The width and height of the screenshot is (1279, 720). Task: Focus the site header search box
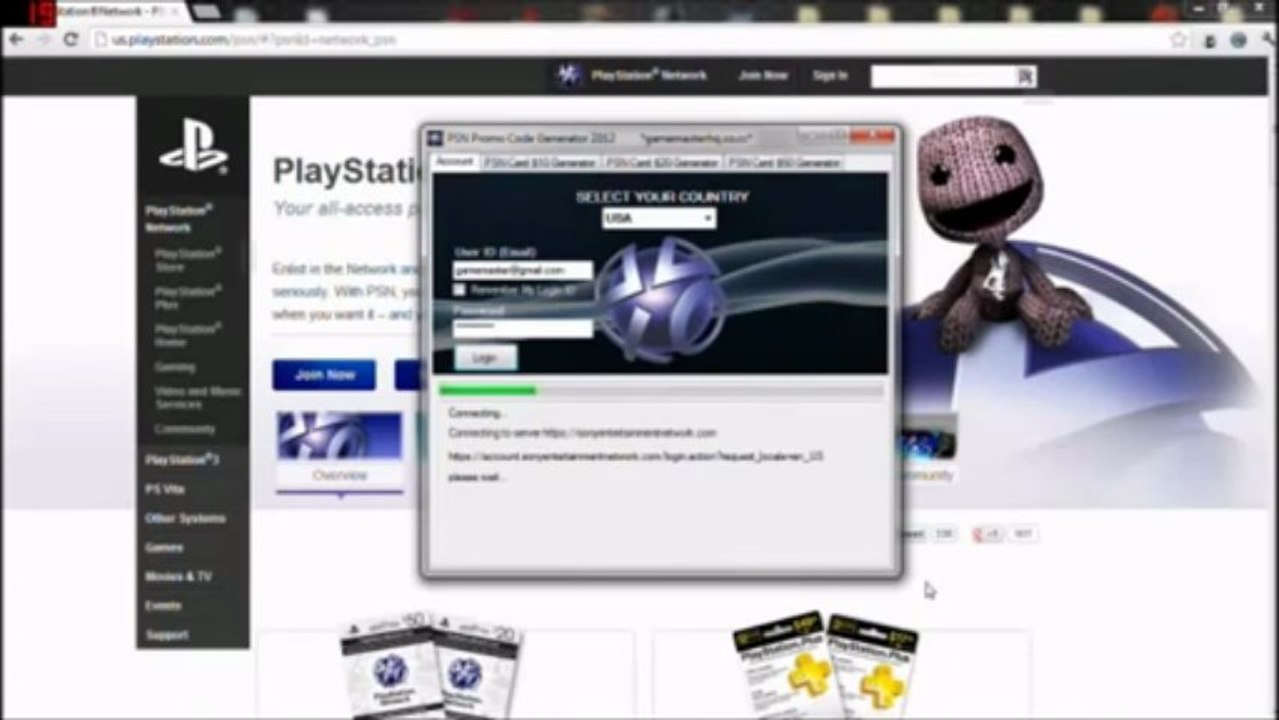coord(944,76)
